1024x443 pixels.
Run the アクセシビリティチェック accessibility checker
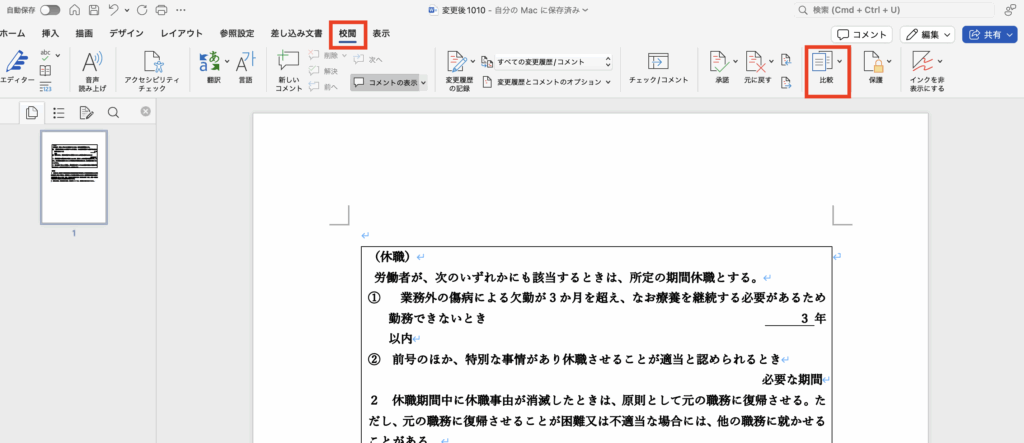tap(152, 63)
